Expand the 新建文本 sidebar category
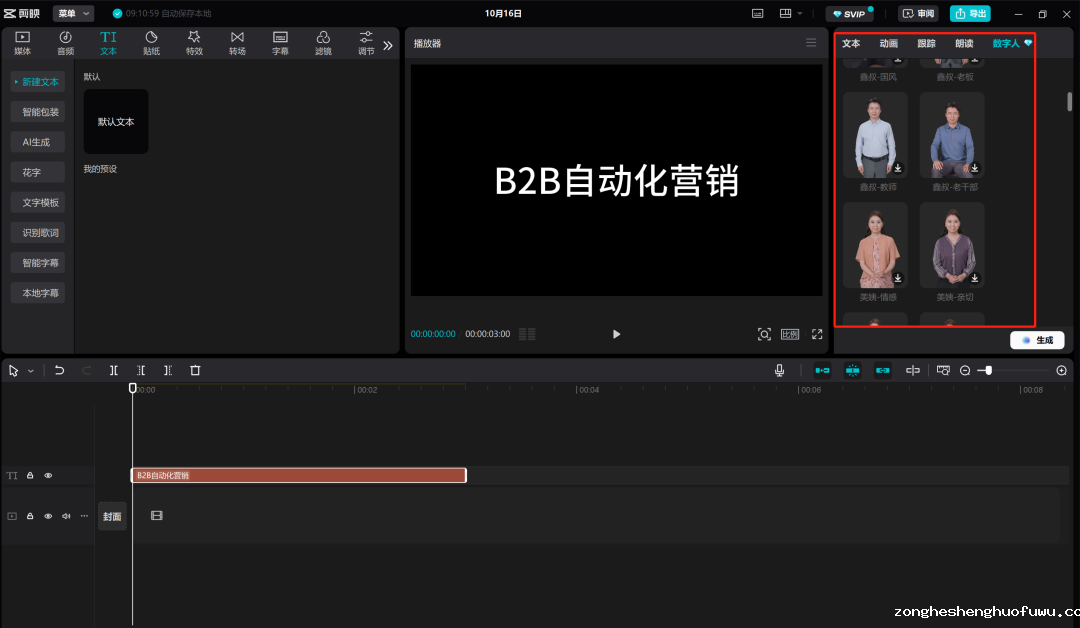The height and width of the screenshot is (628, 1080). coord(38,82)
